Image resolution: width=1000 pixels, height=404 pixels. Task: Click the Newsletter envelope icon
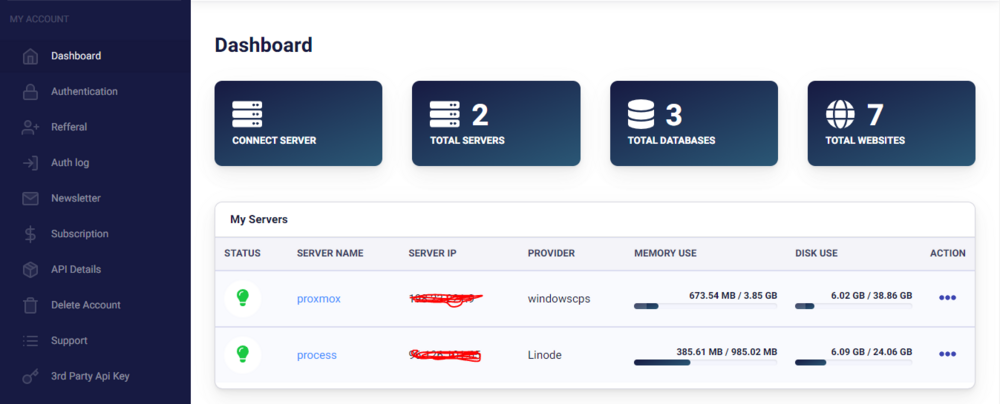click(x=31, y=198)
